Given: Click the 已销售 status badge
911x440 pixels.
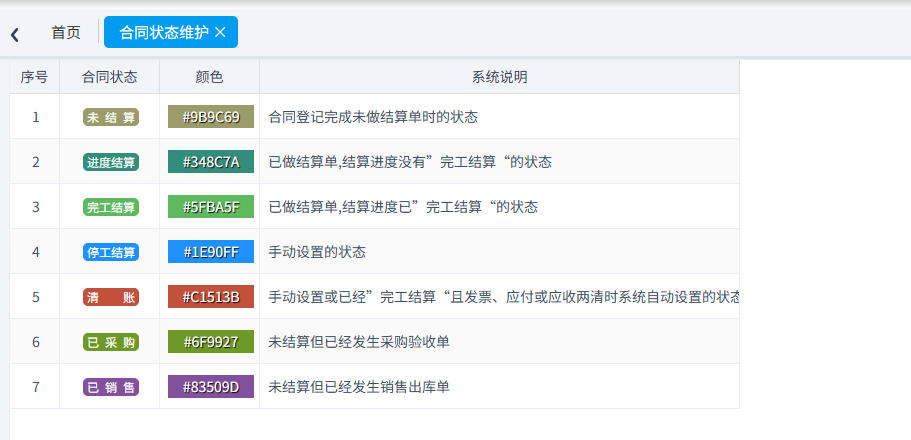Looking at the screenshot, I should [x=111, y=387].
